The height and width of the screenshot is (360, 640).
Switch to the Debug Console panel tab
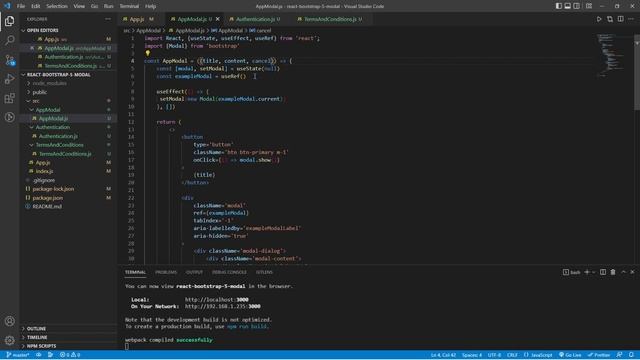coord(229,272)
